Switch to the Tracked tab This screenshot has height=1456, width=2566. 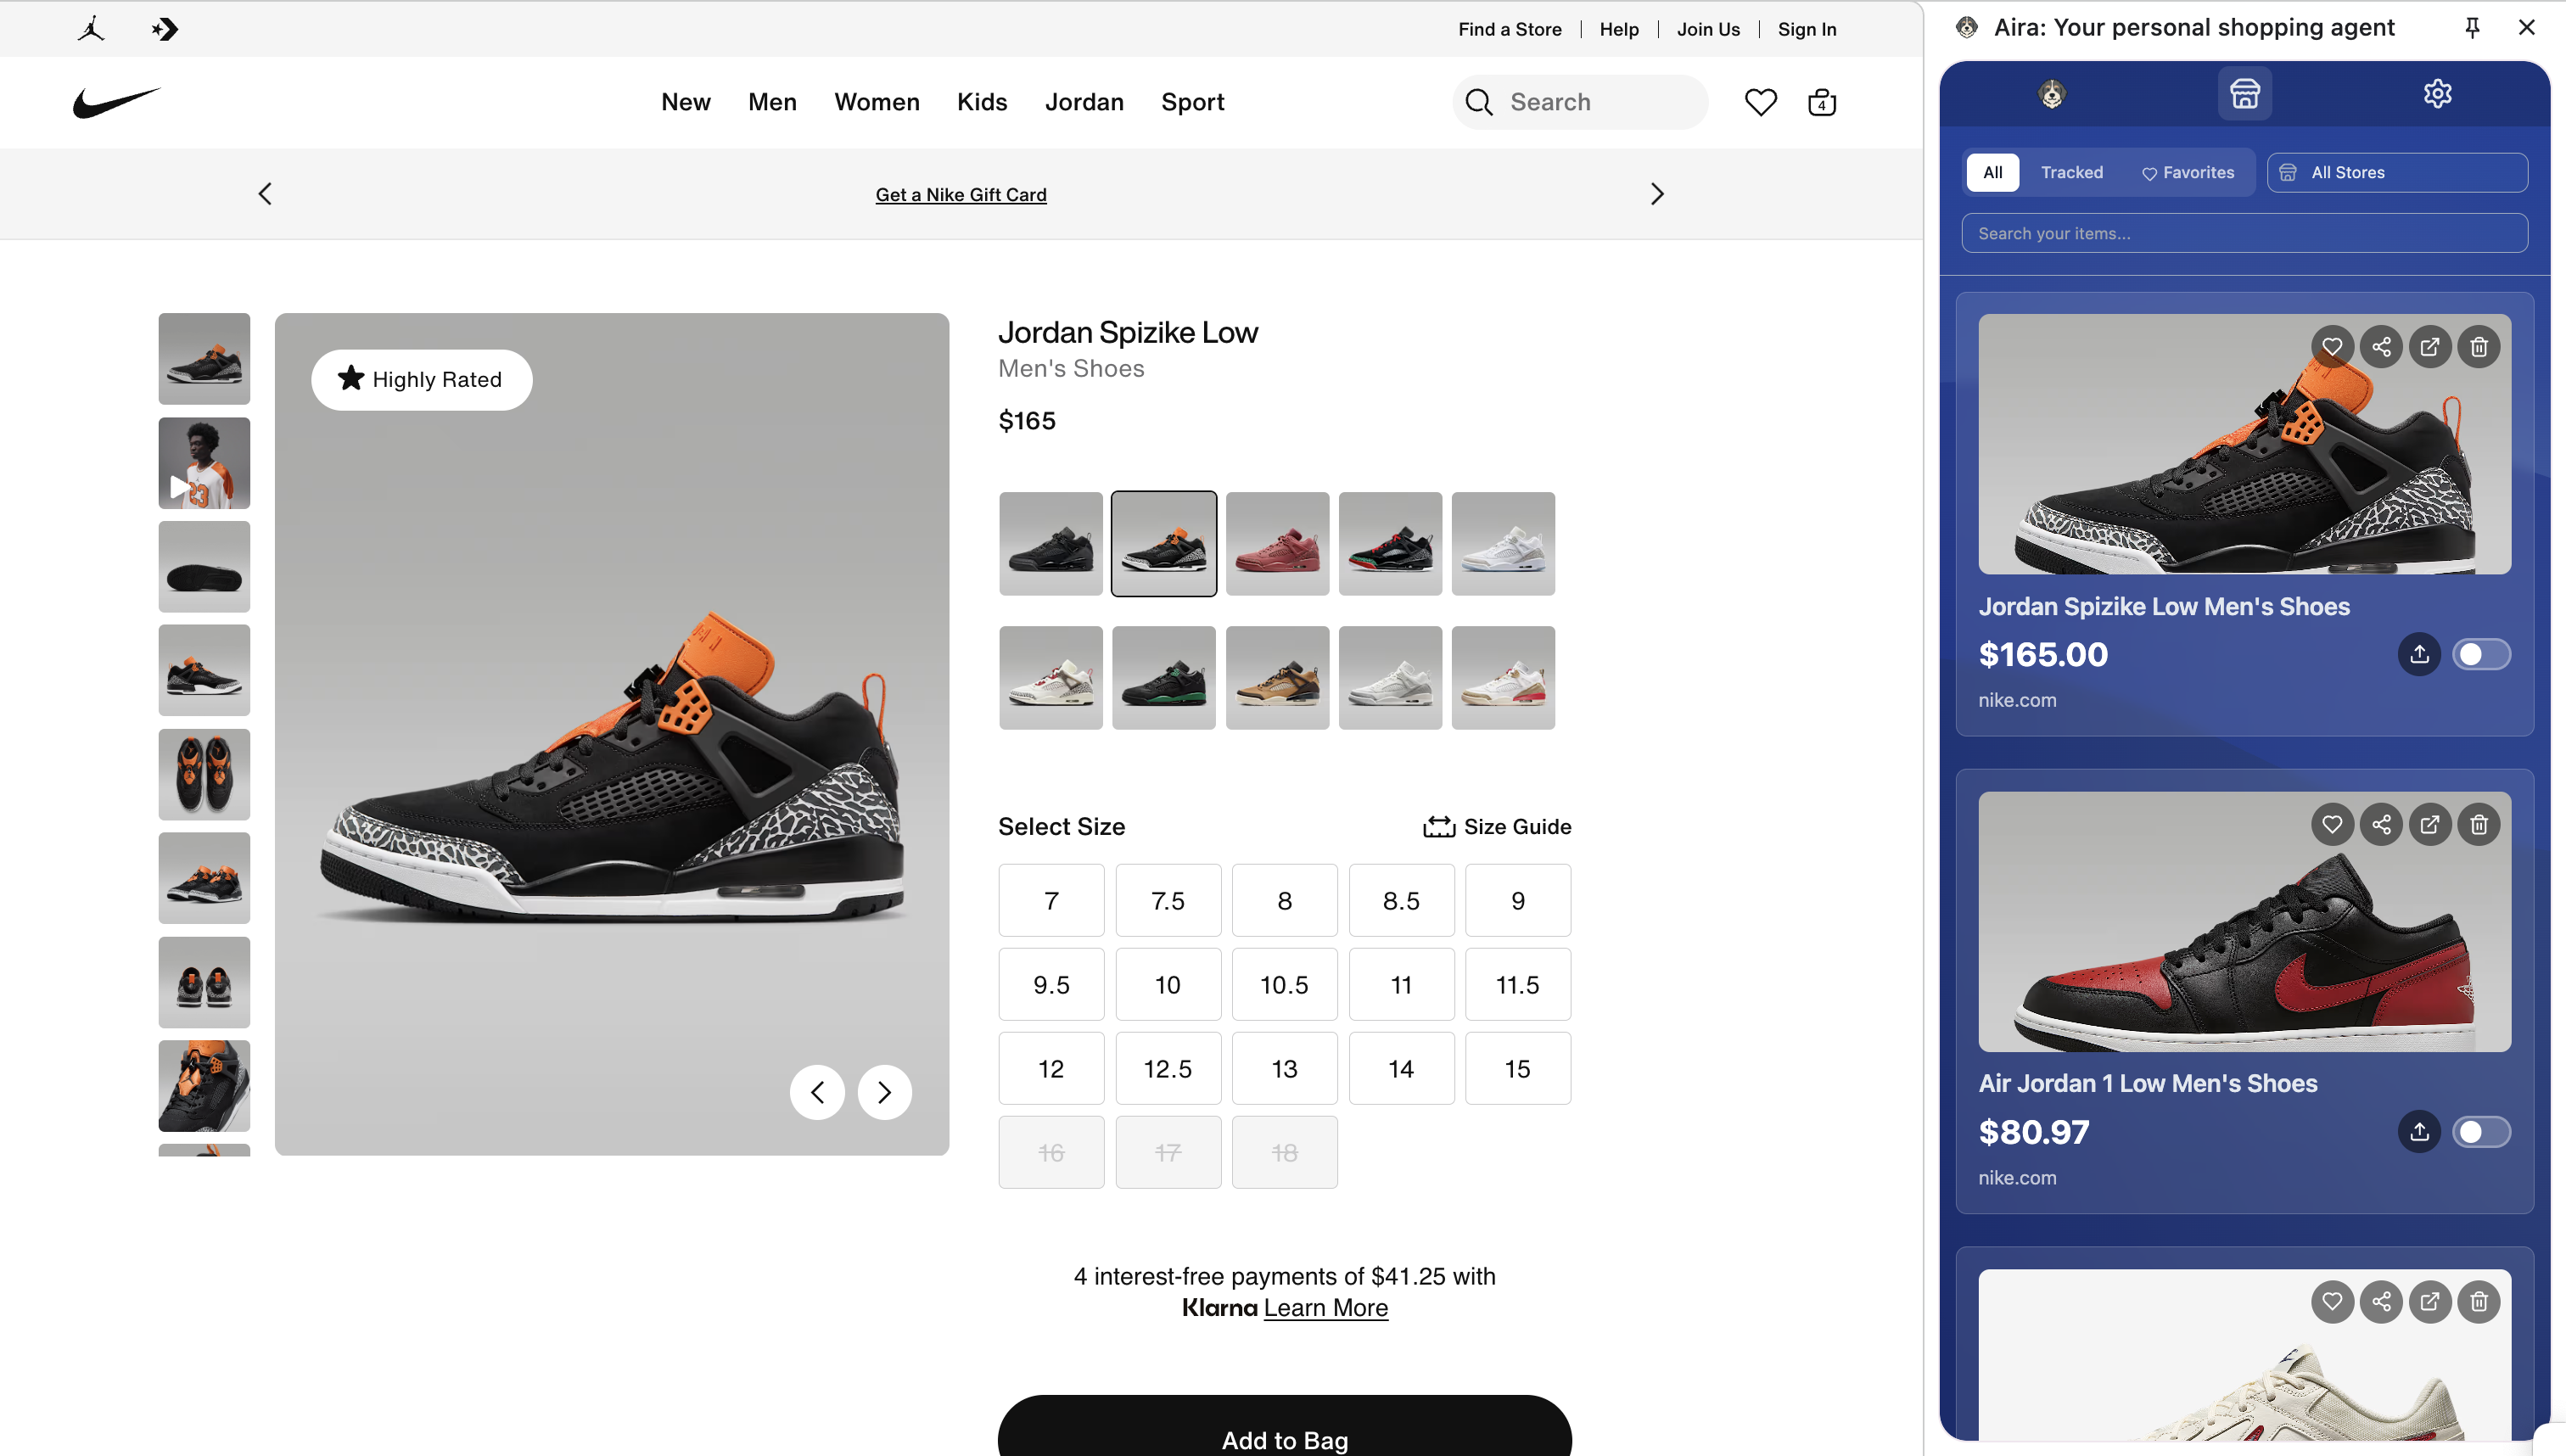[2071, 173]
